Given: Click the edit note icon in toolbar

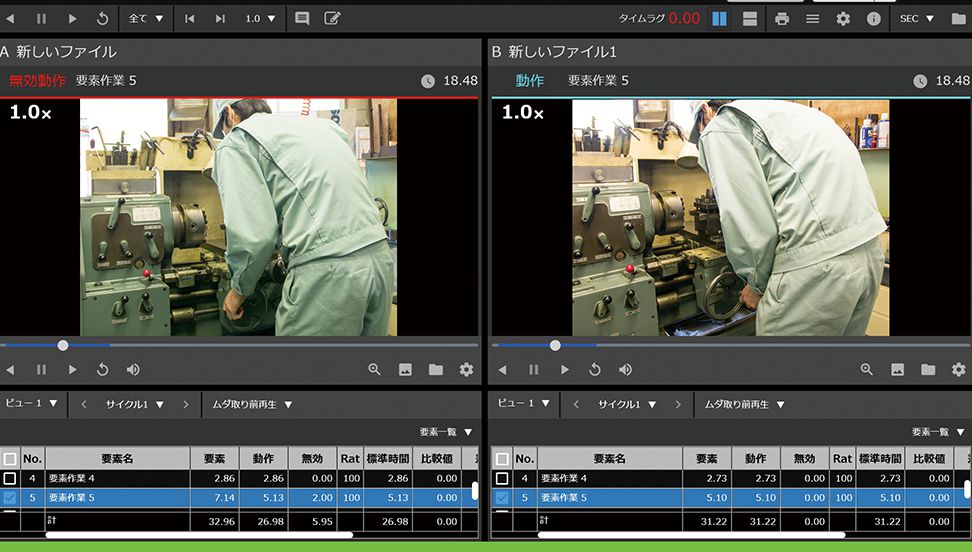Looking at the screenshot, I should click(x=332, y=19).
